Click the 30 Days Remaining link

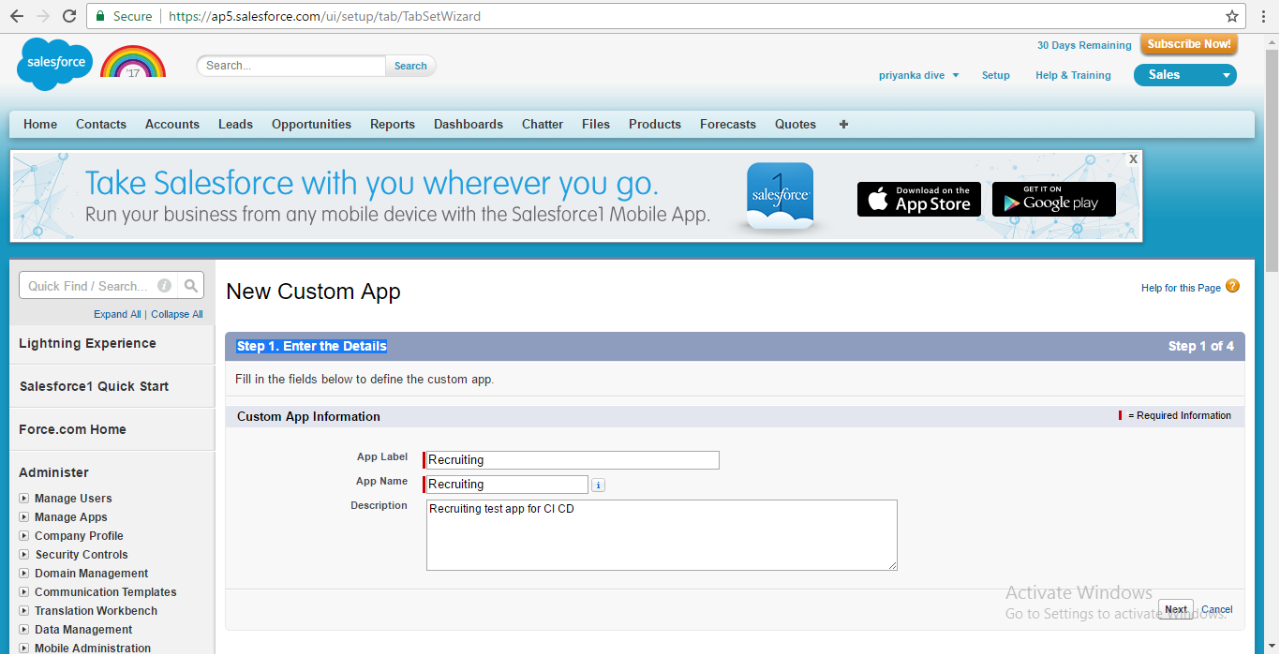click(x=1084, y=45)
